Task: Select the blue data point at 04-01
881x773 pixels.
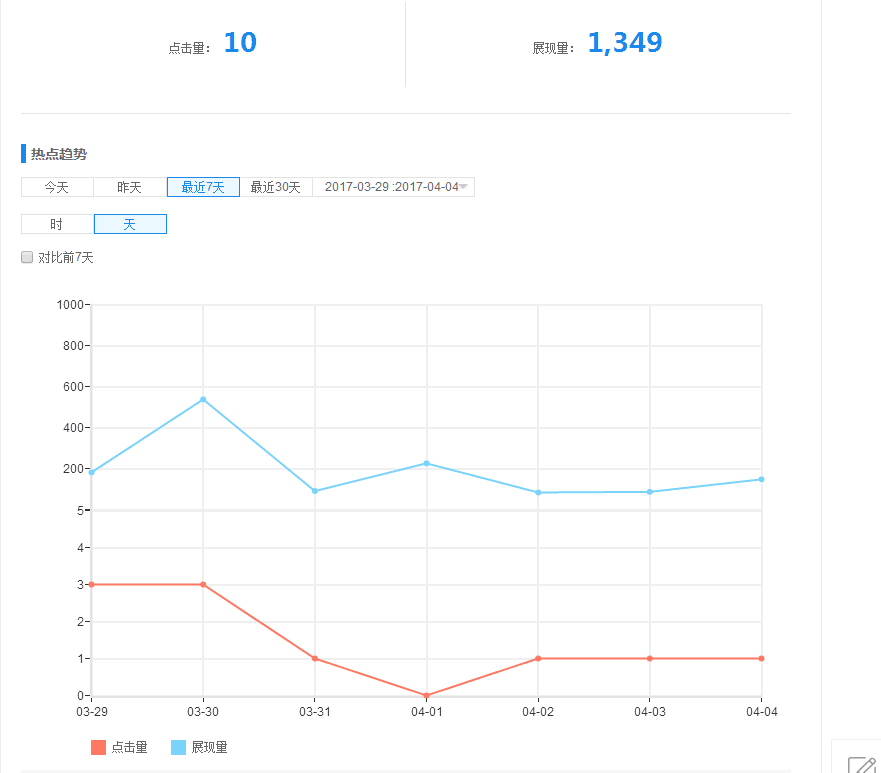Action: point(426,463)
